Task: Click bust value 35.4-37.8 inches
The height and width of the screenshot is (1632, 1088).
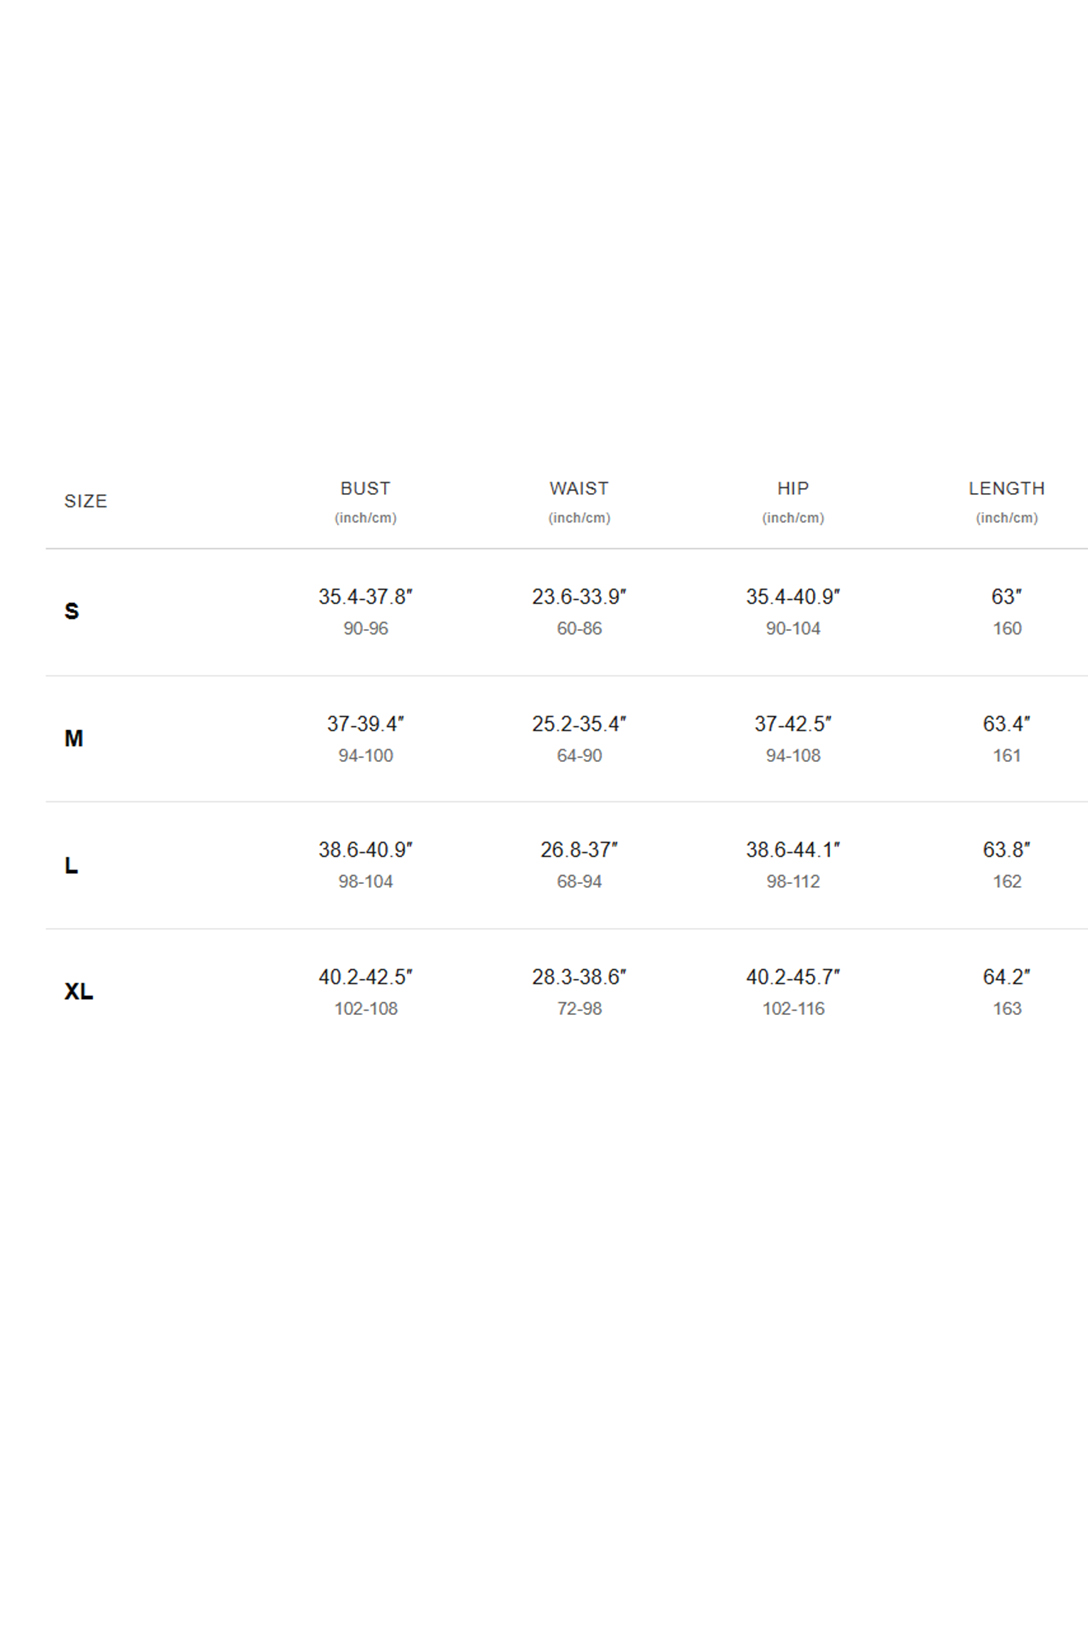Action: click(365, 597)
